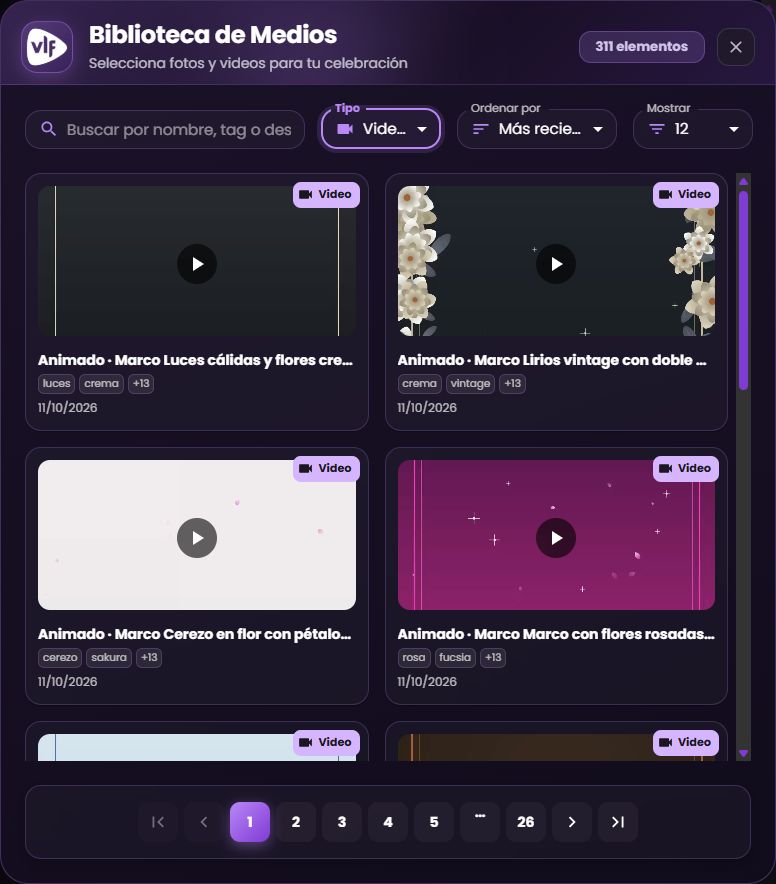Select the 'crema' tag on Lirios vintage card

pyautogui.click(x=419, y=383)
